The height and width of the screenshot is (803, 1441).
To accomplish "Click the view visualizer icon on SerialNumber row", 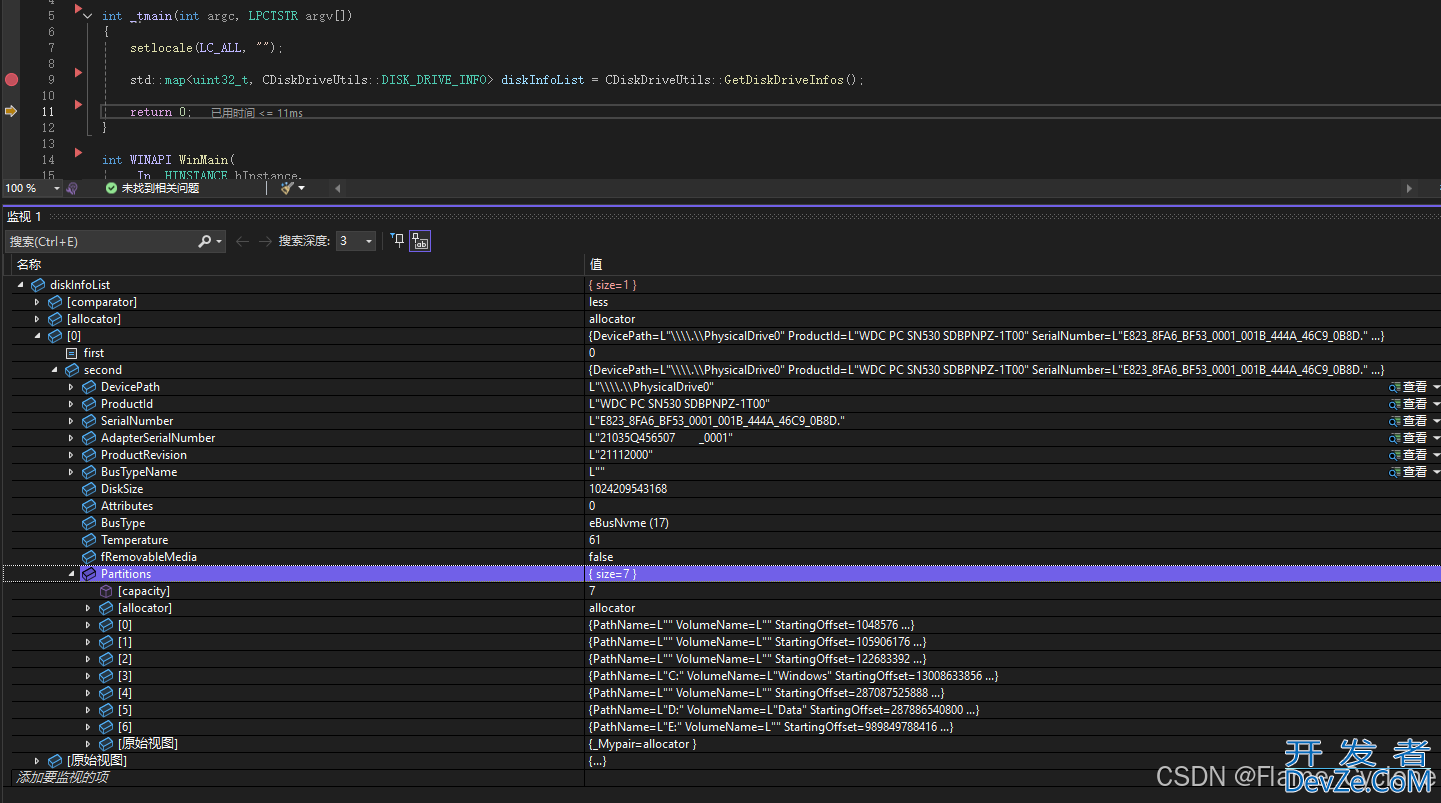I will tap(1394, 421).
